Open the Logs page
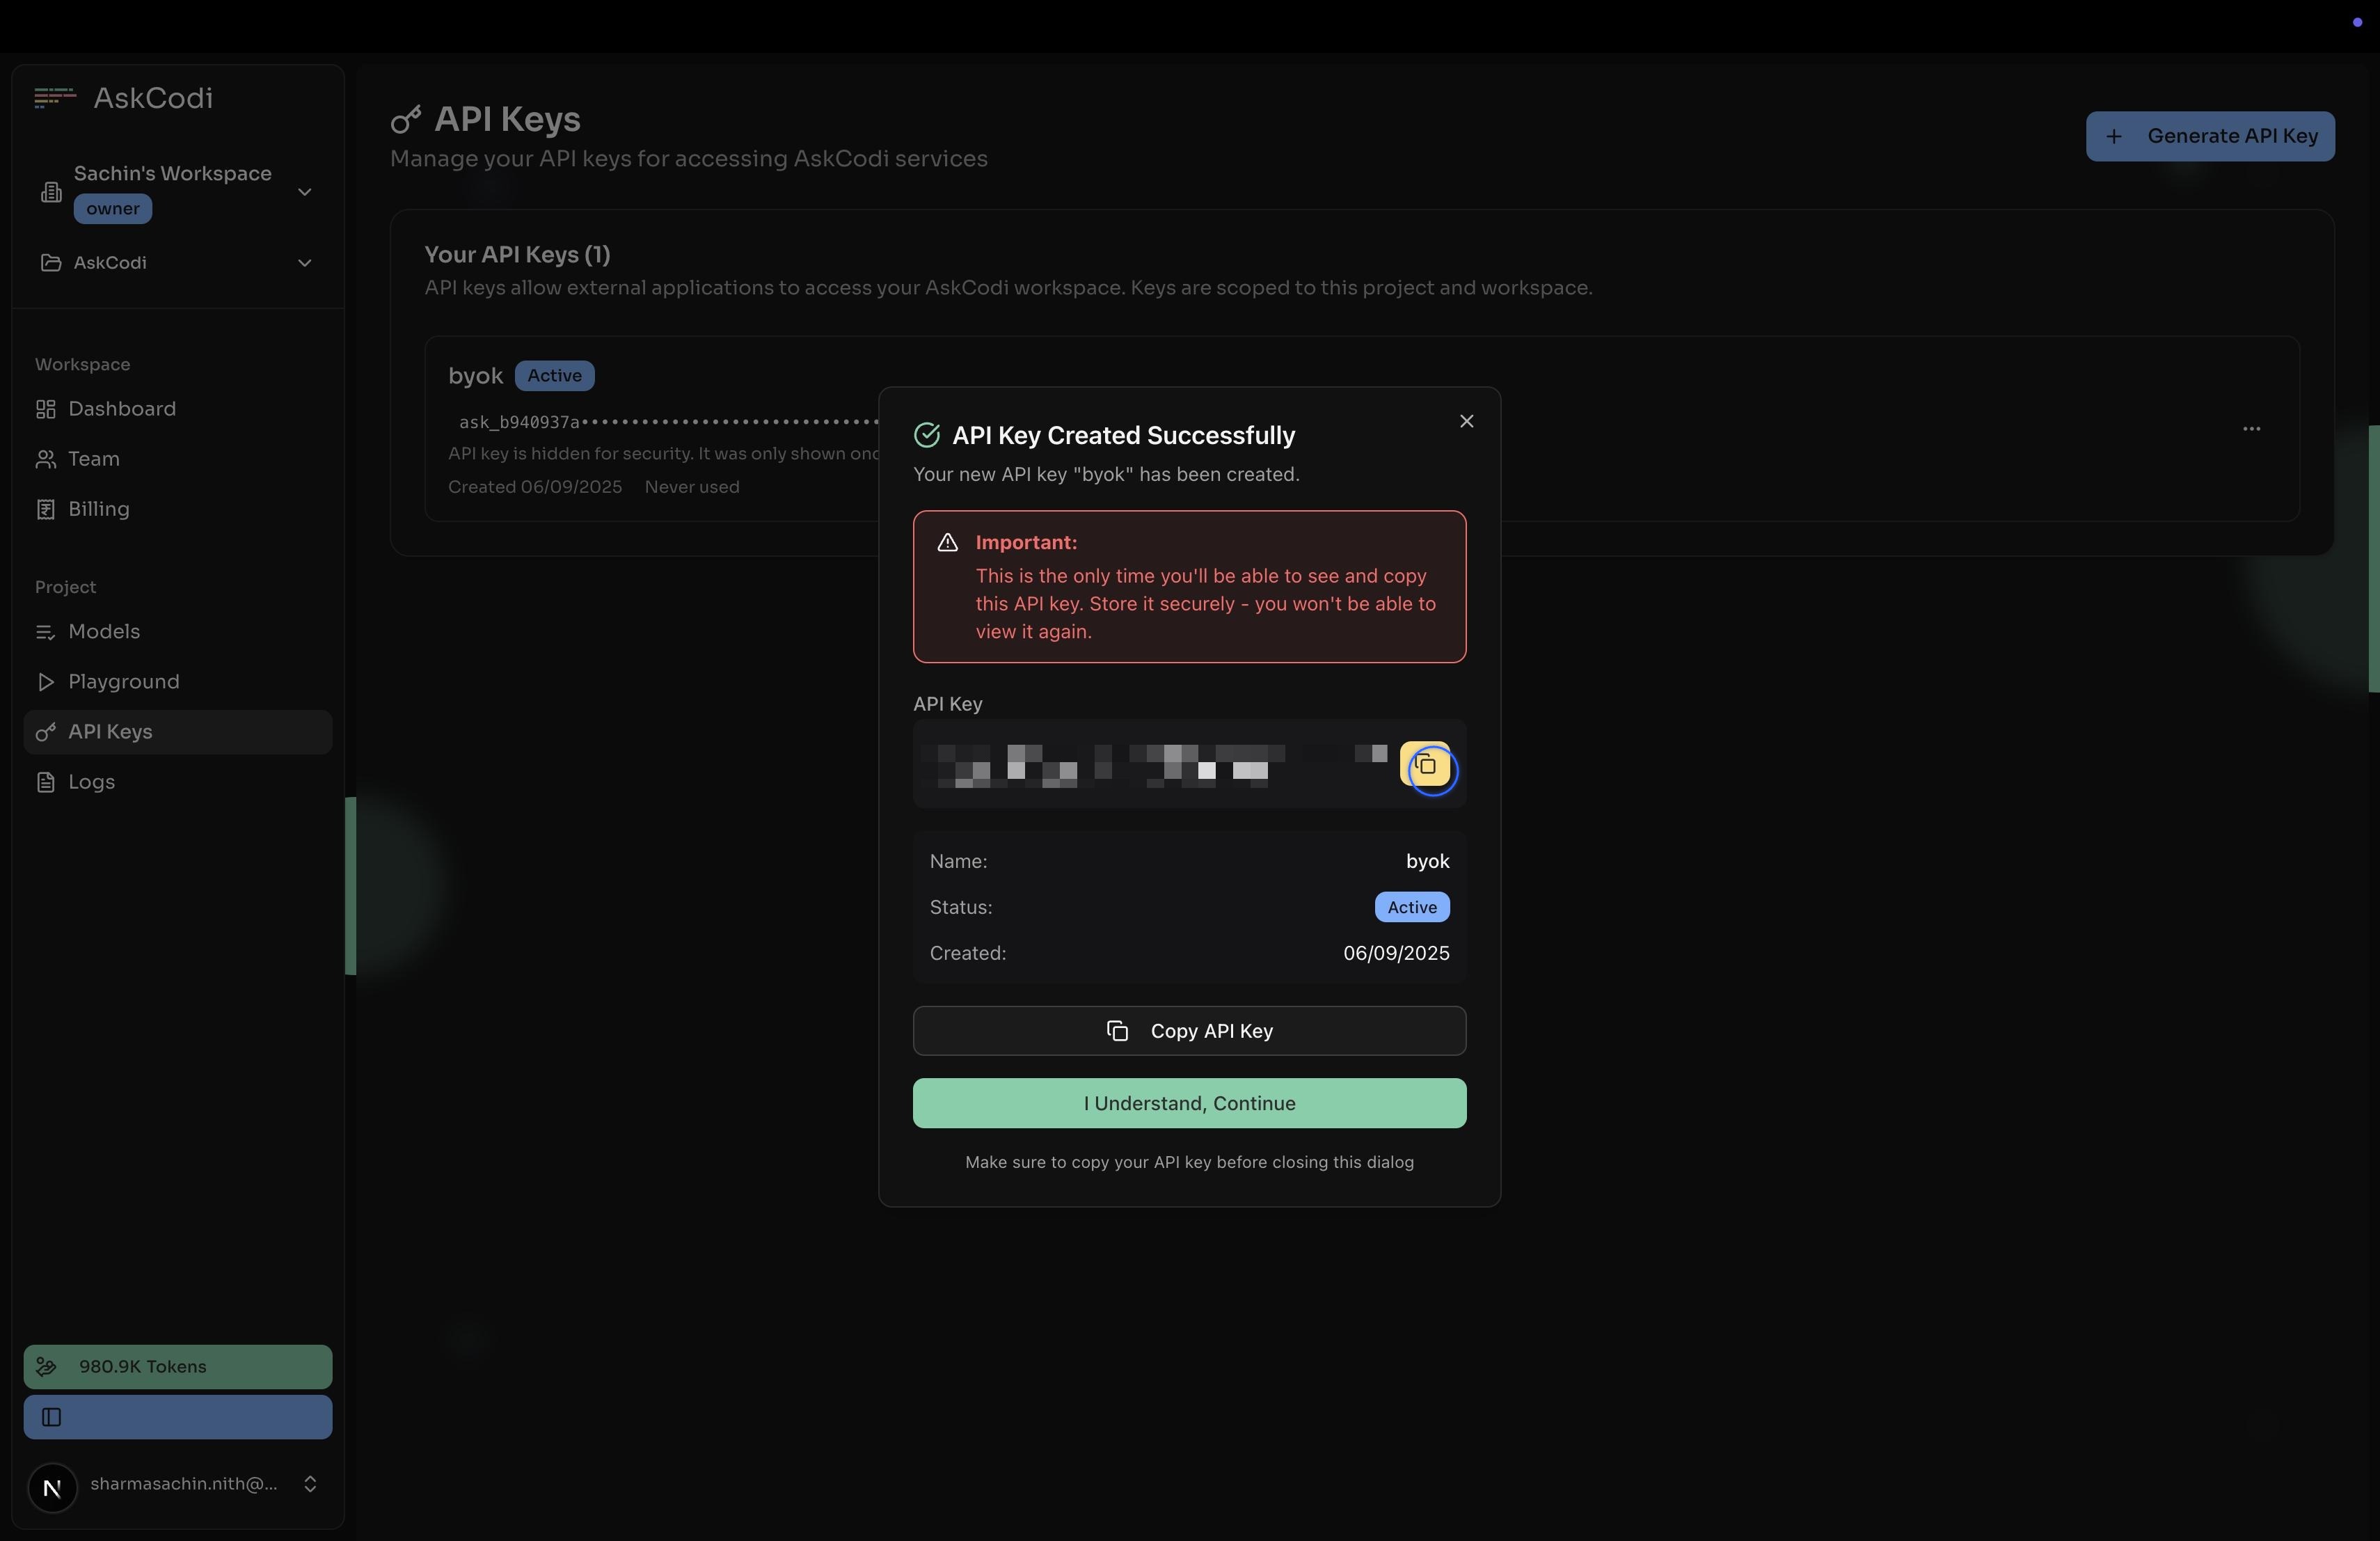 [x=178, y=782]
